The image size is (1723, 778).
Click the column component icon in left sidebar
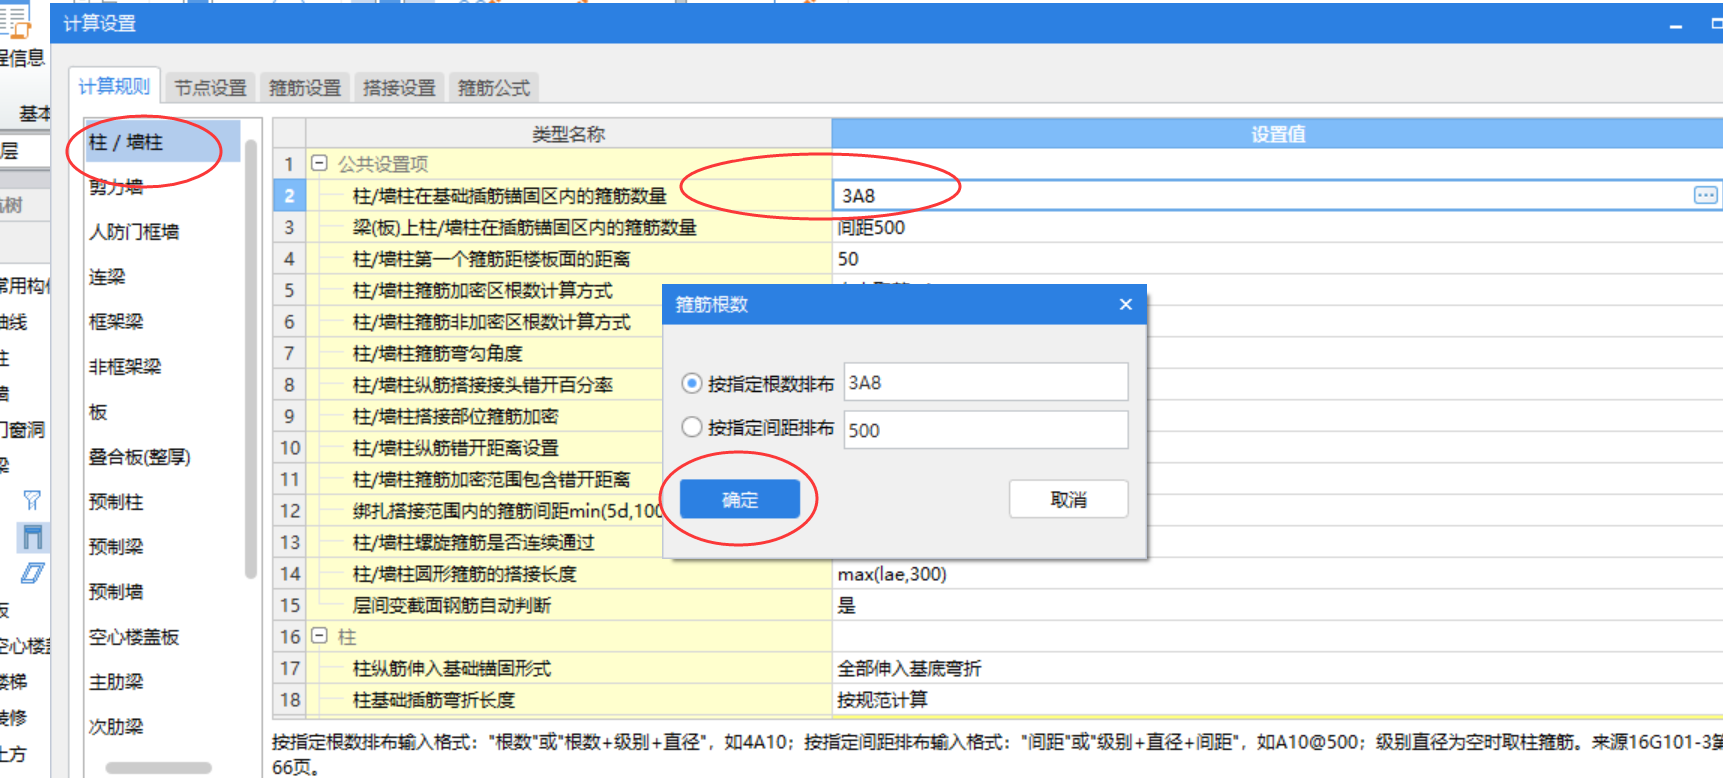click(x=33, y=537)
